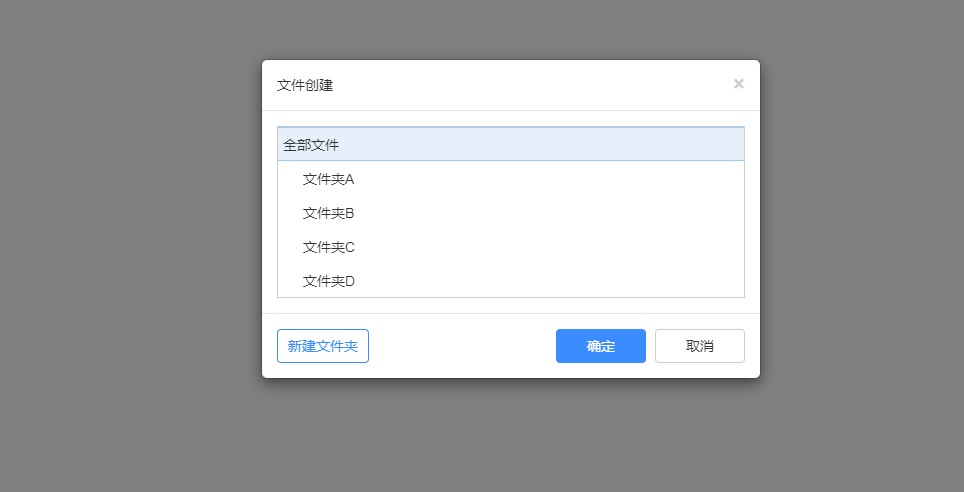Select the 全部文件 root row
Screen dimensions: 964x492
tap(511, 145)
